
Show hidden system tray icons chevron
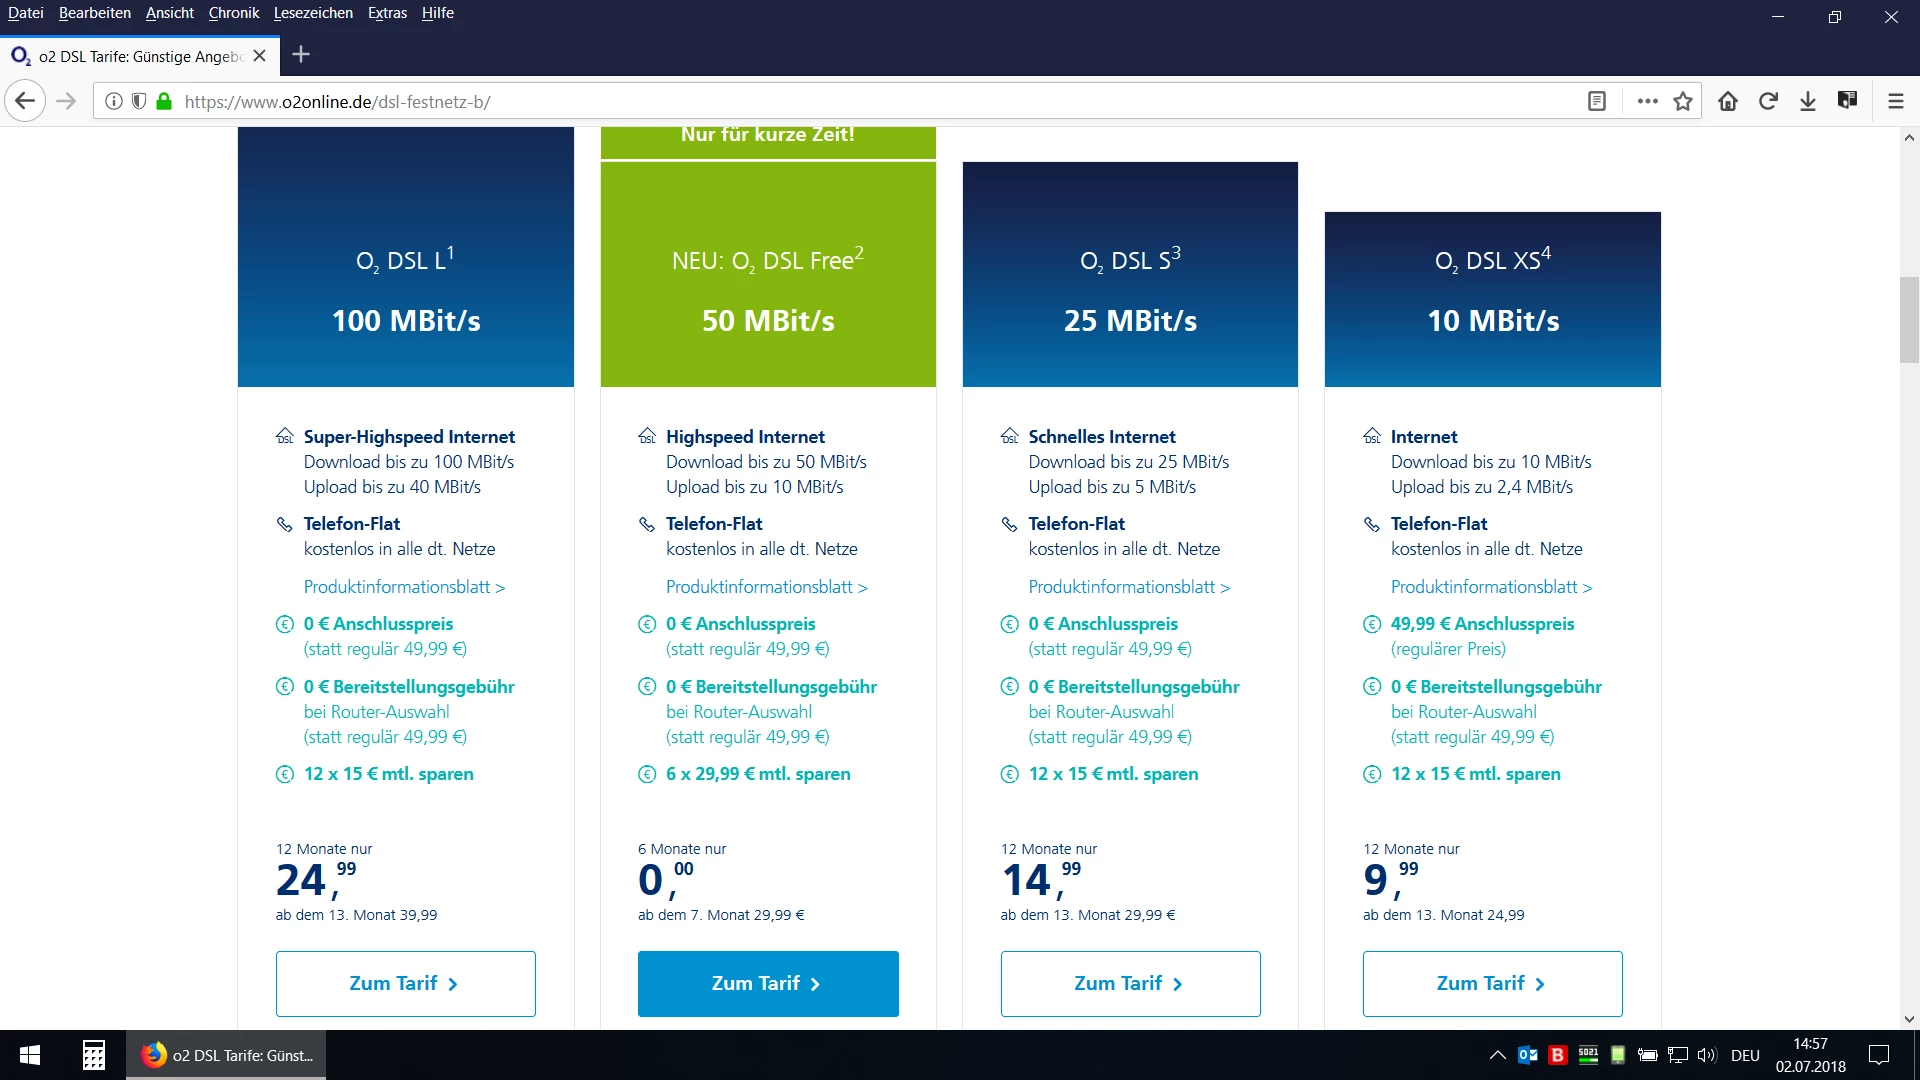[x=1497, y=1055]
